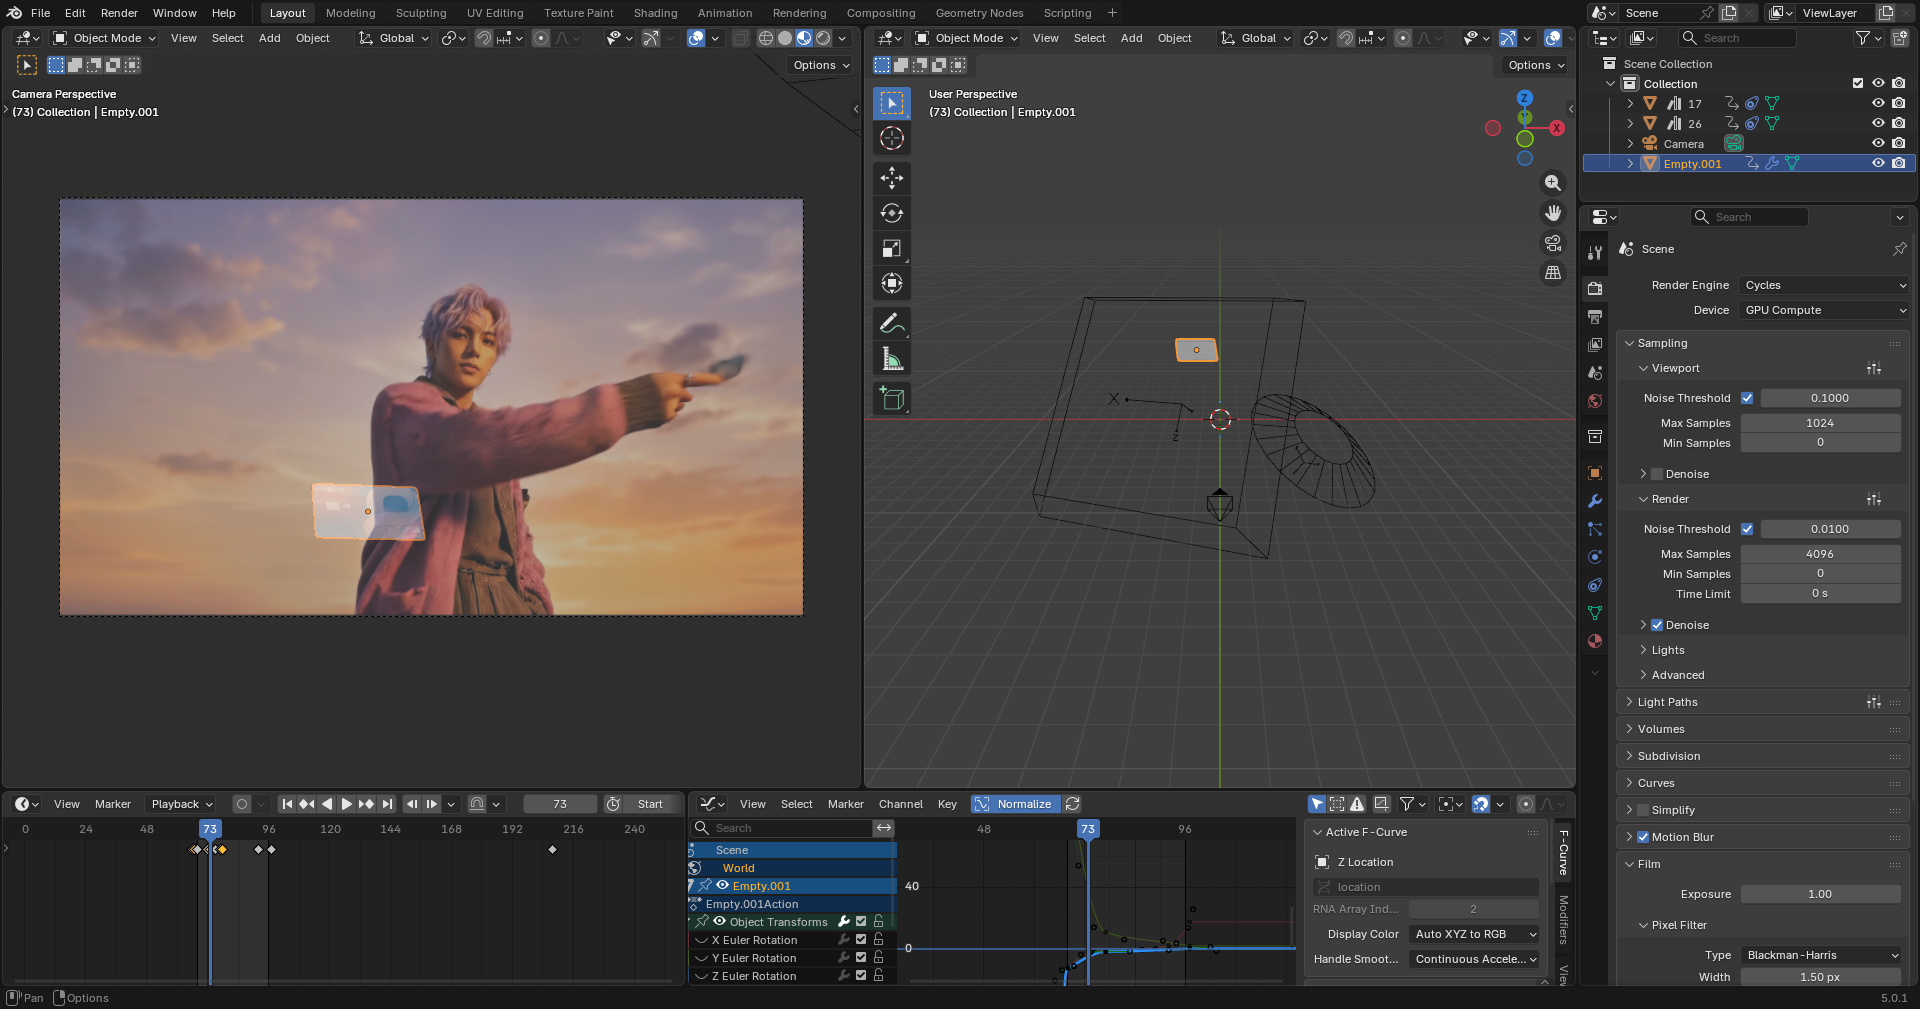This screenshot has height=1009, width=1920.
Task: Open Render properties tab icon
Action: [x=1595, y=288]
